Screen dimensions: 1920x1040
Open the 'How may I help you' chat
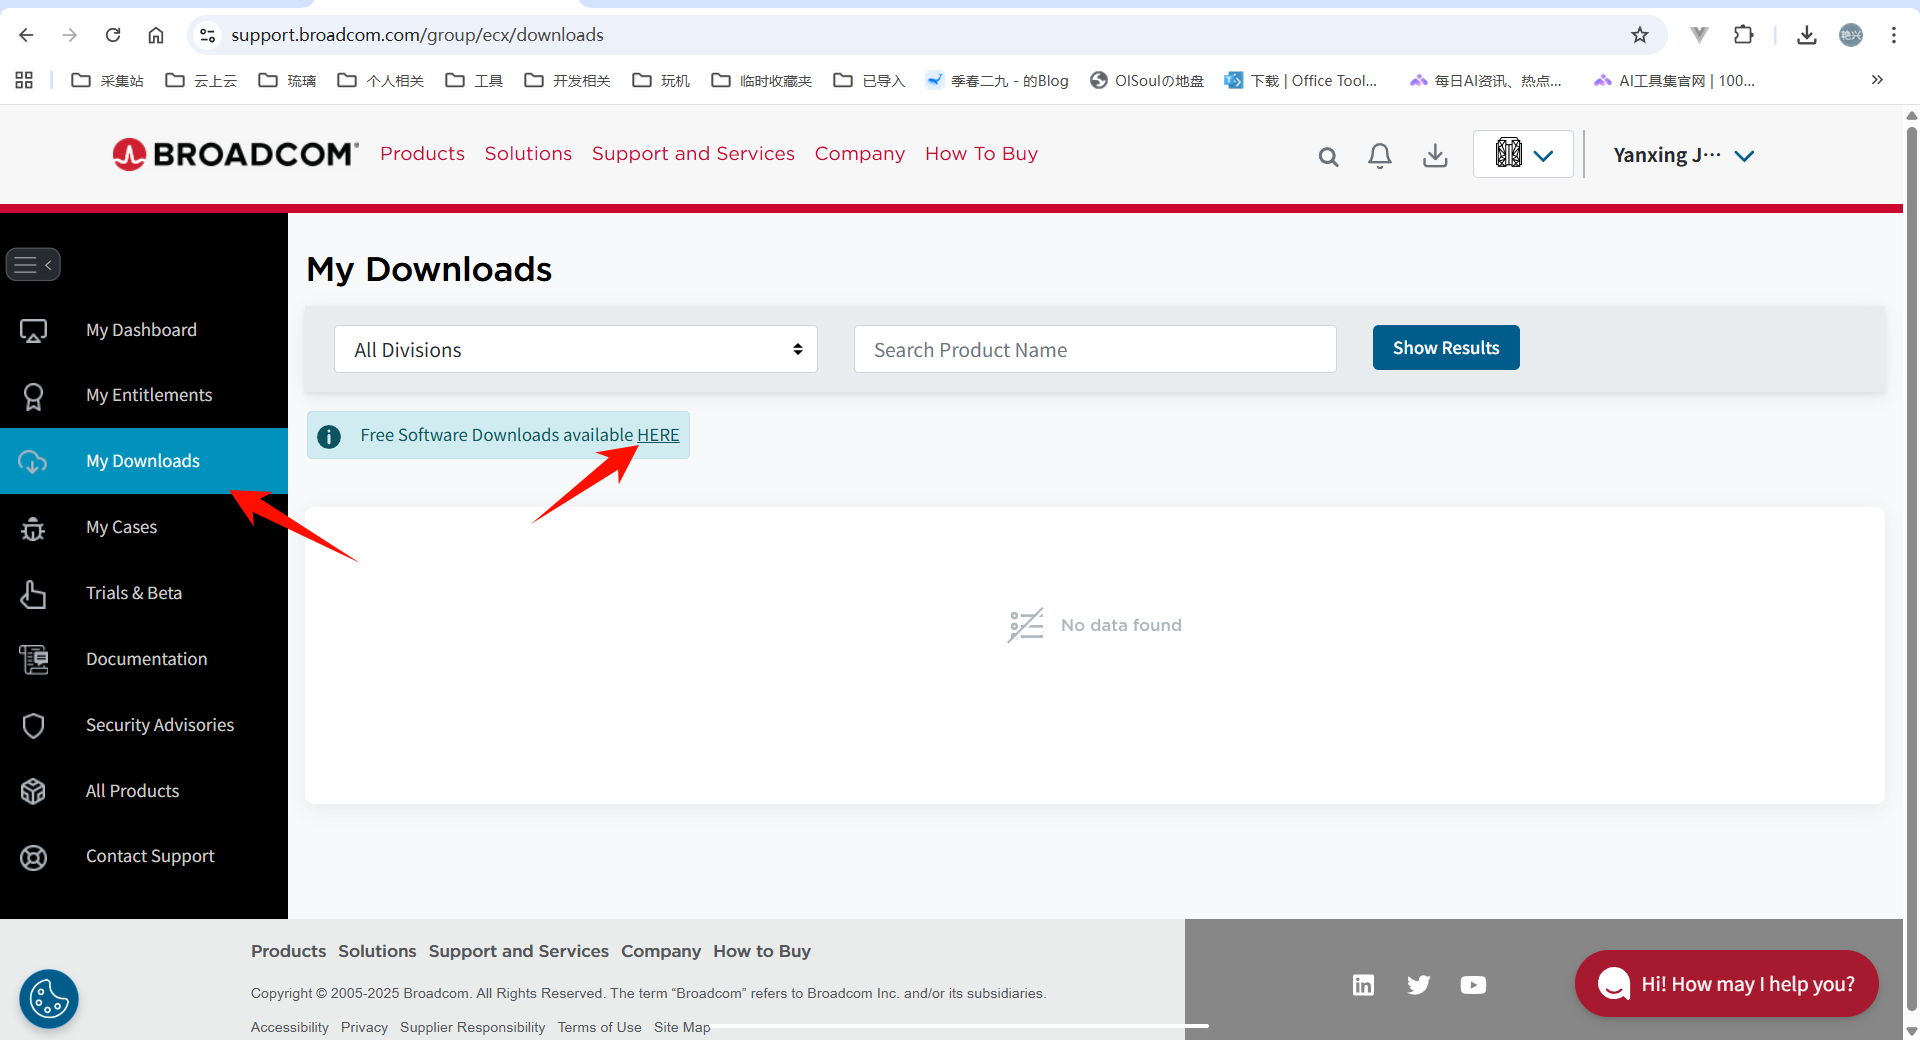coord(1726,984)
